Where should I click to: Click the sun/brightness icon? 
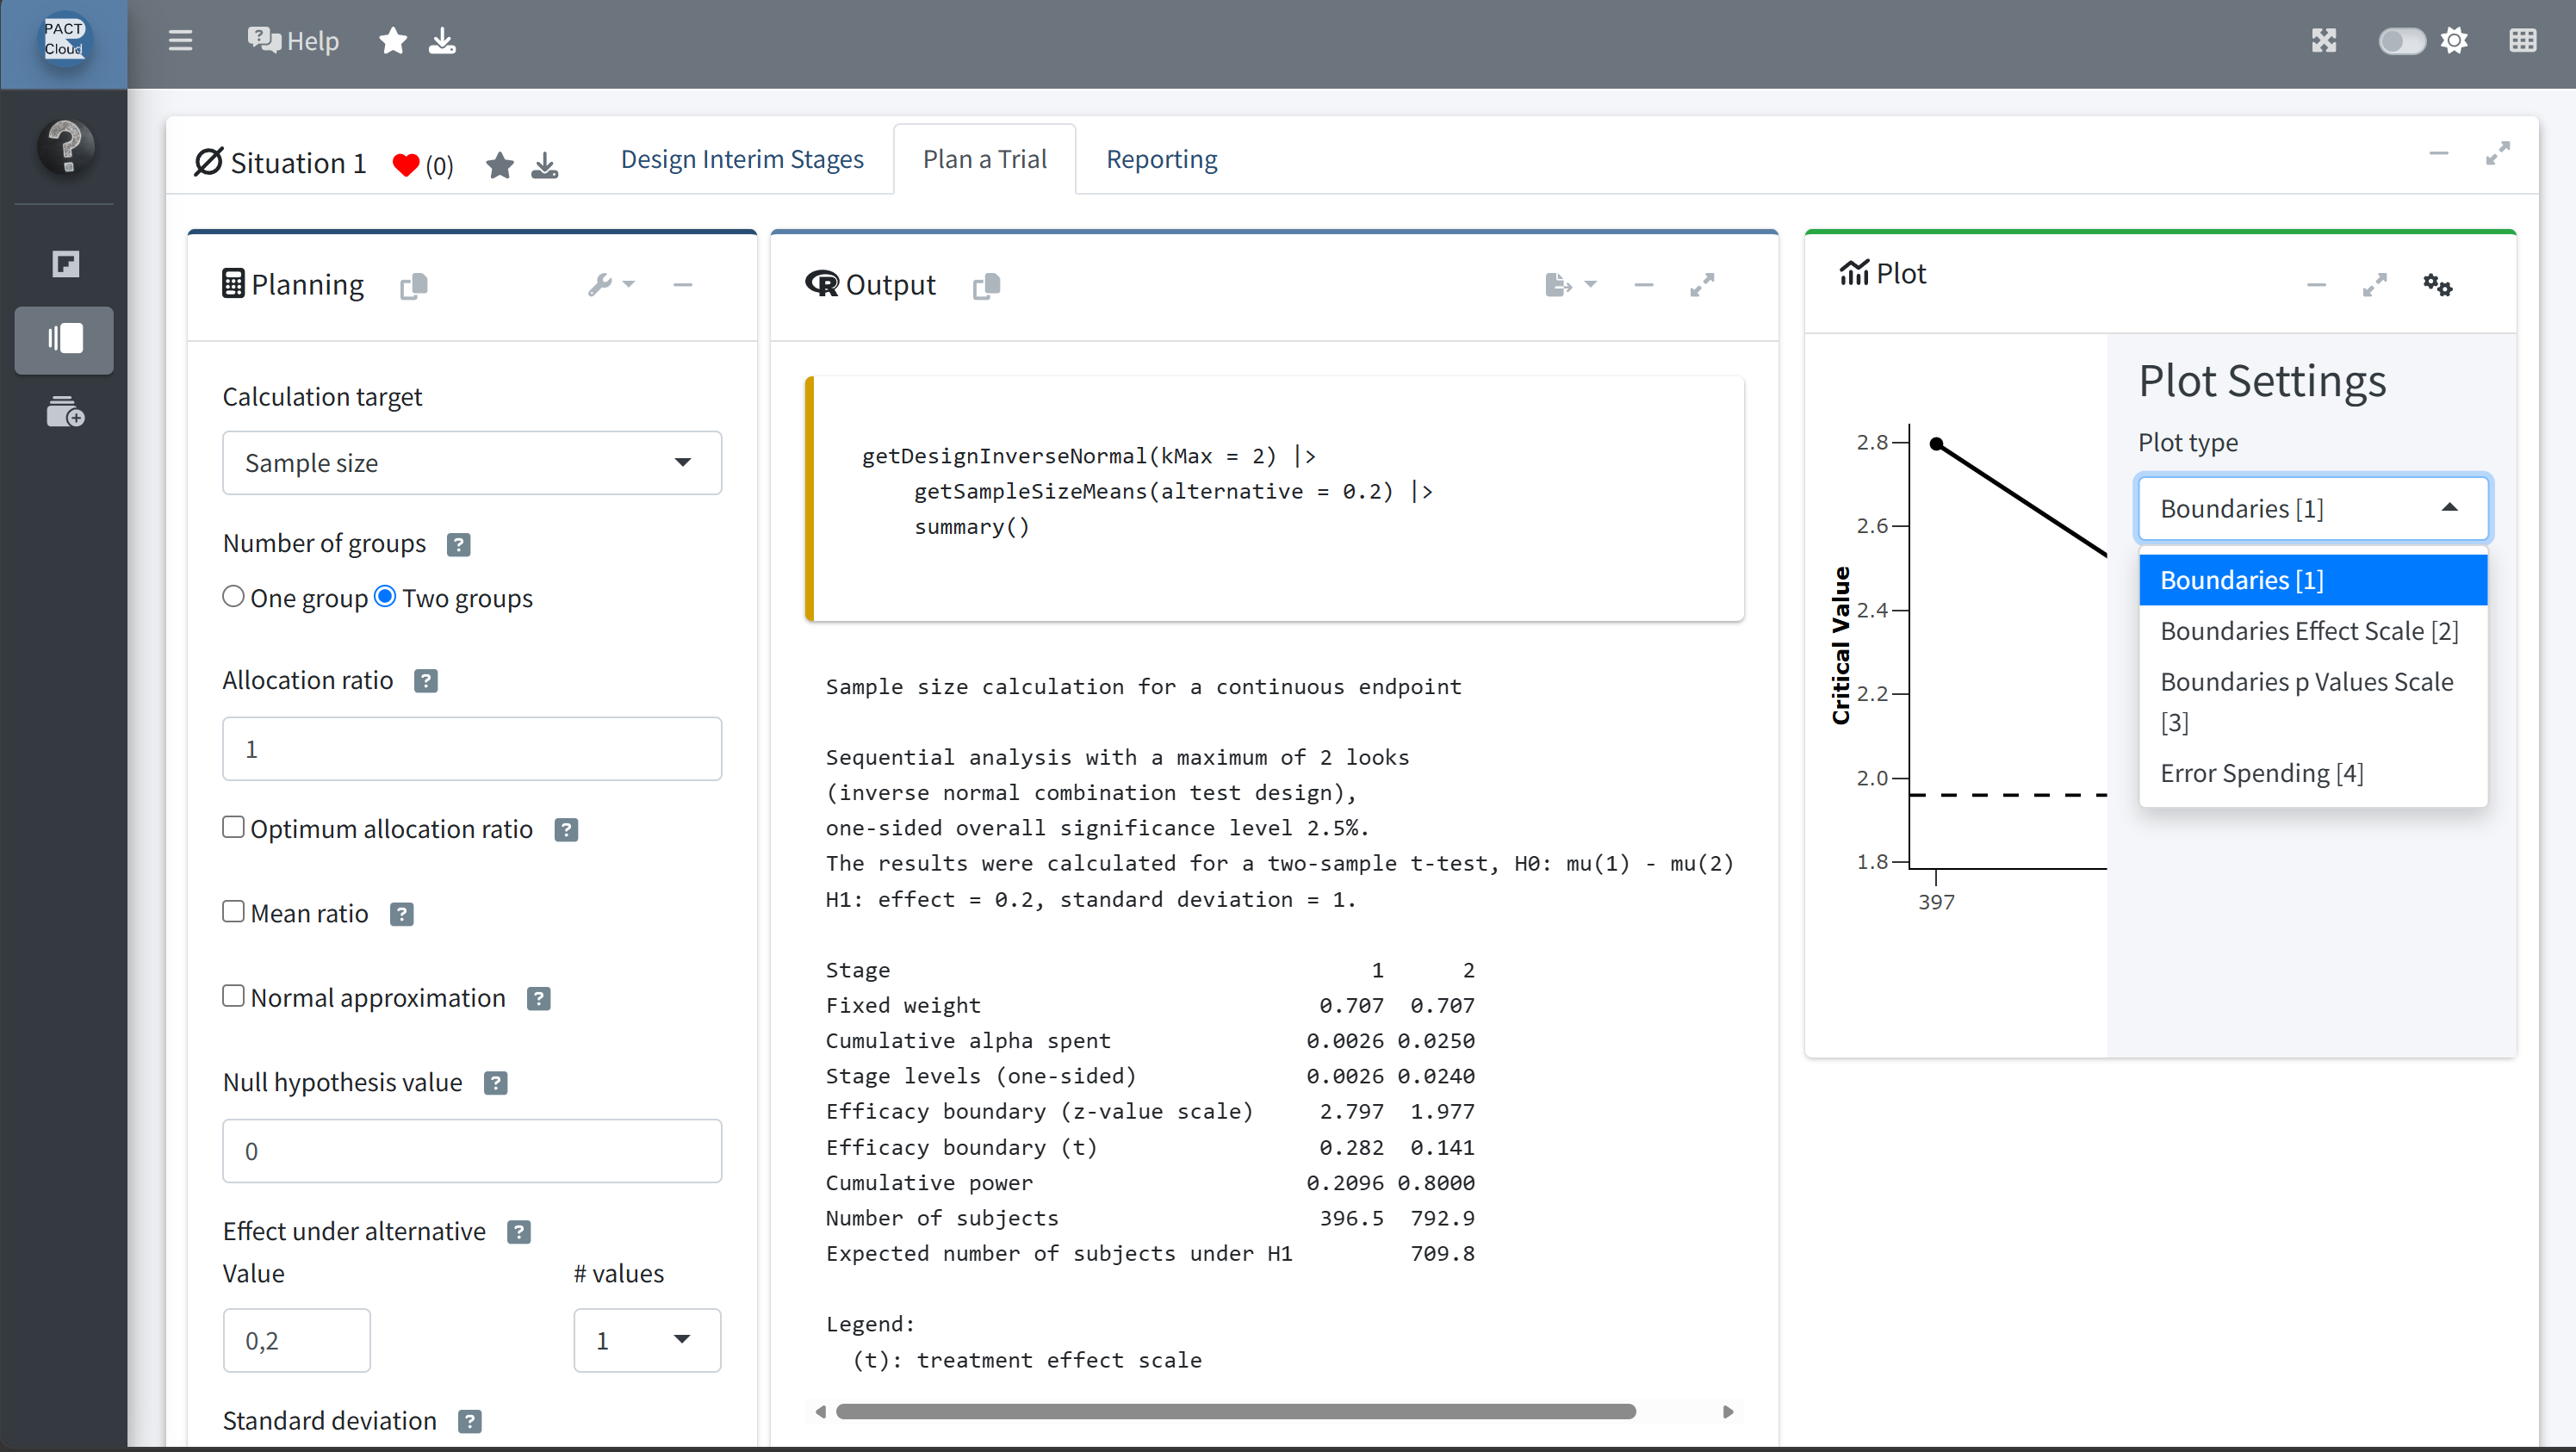tap(2454, 41)
